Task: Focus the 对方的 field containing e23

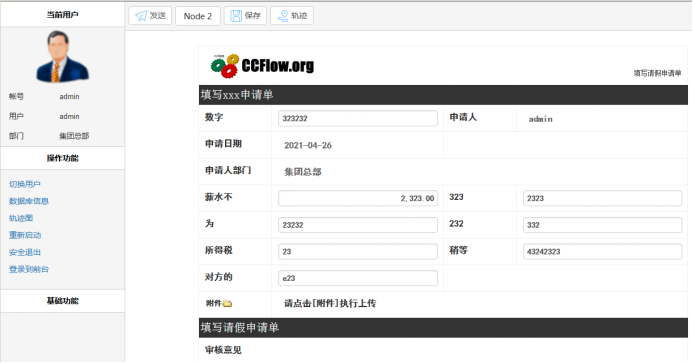Action: pyautogui.click(x=358, y=278)
